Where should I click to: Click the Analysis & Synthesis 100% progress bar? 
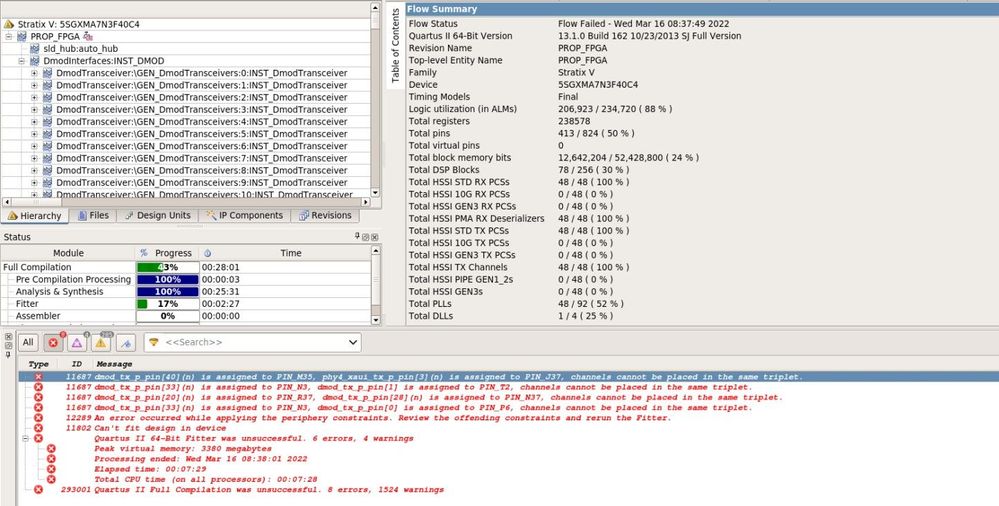coord(168,292)
